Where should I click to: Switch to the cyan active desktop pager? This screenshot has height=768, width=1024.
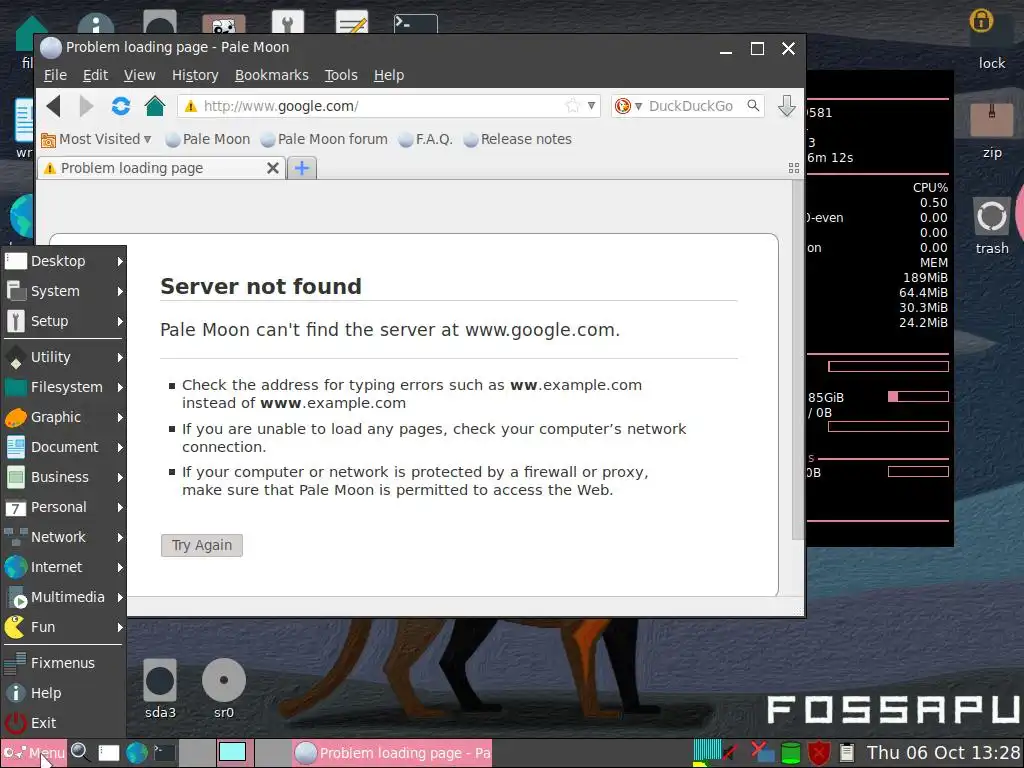click(232, 752)
